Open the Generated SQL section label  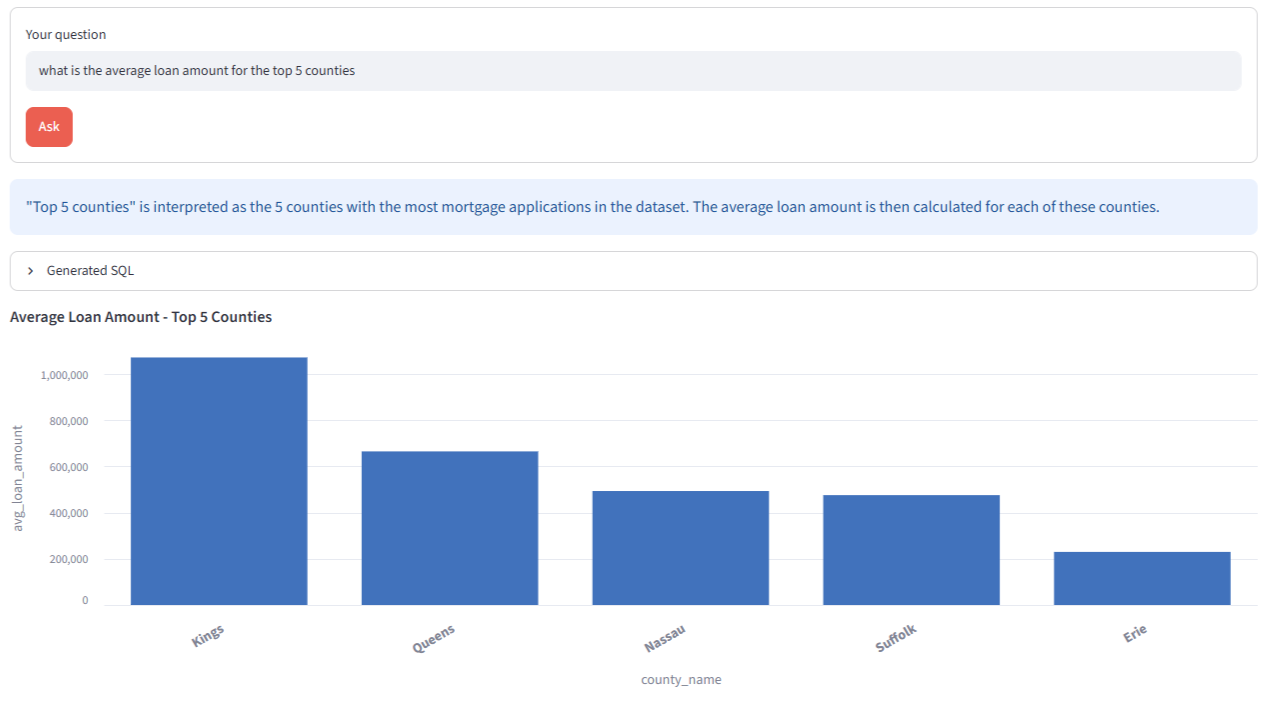(90, 271)
